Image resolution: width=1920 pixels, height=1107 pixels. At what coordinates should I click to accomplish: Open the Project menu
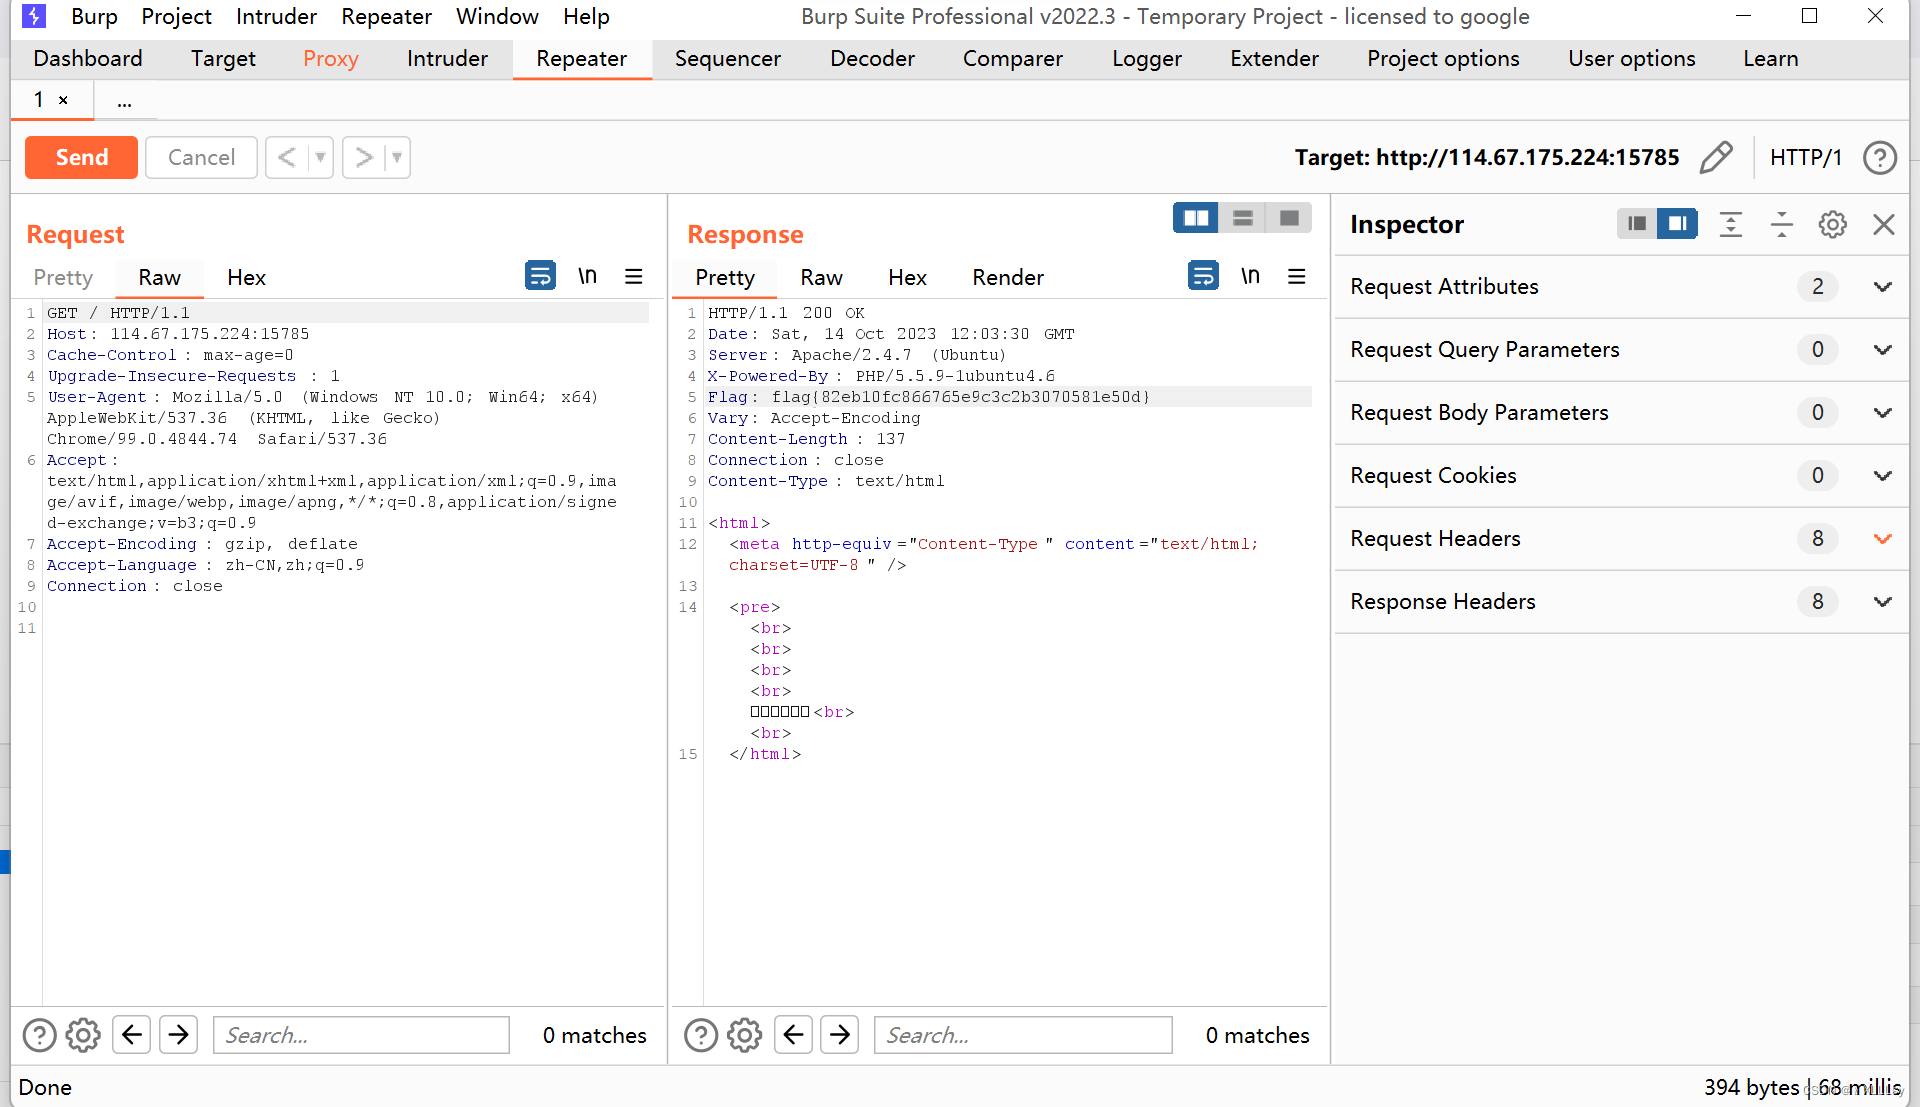tap(176, 16)
